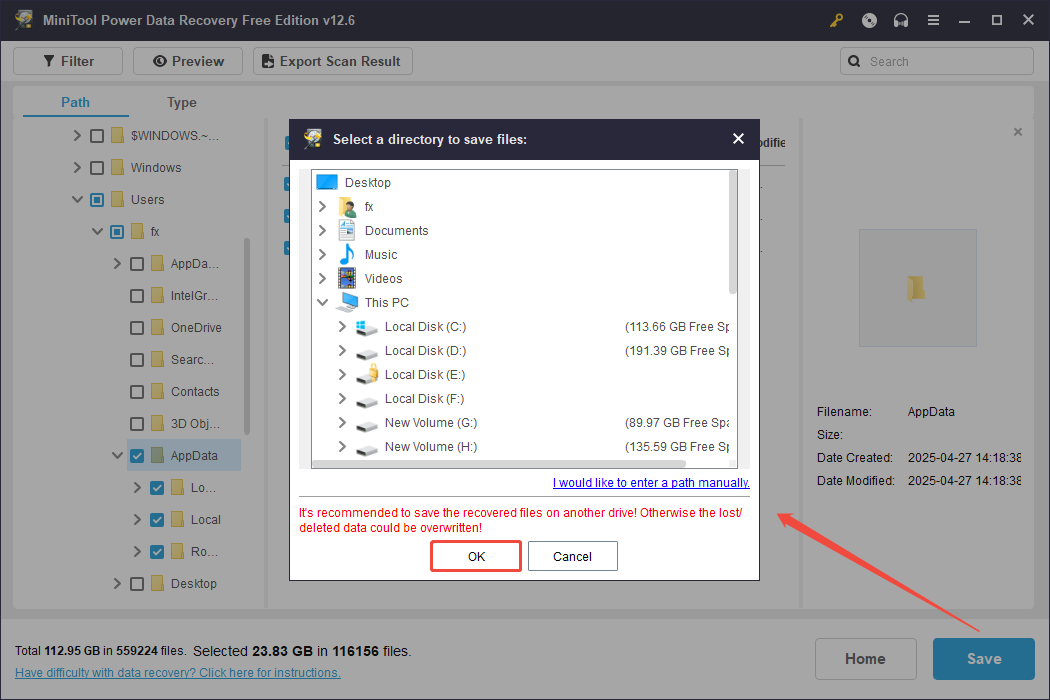Collapse the This PC node
Viewport: 1050px width, 700px height.
323,302
